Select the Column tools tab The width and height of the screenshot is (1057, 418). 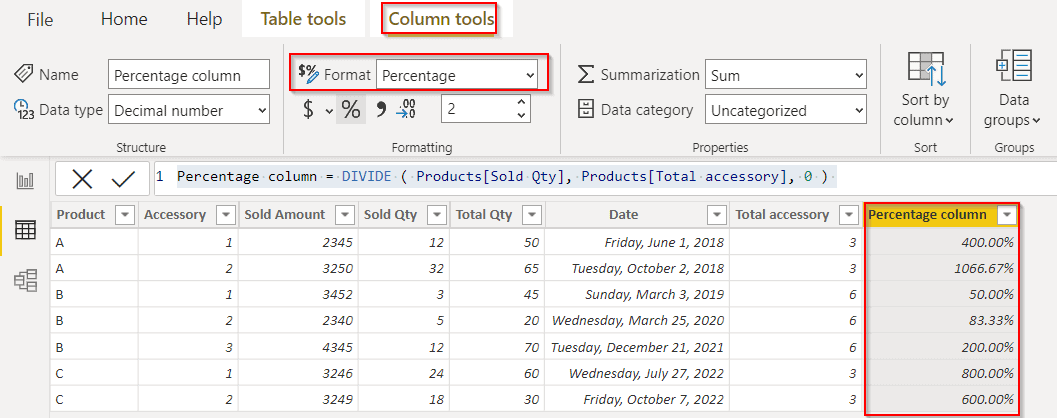click(x=442, y=19)
